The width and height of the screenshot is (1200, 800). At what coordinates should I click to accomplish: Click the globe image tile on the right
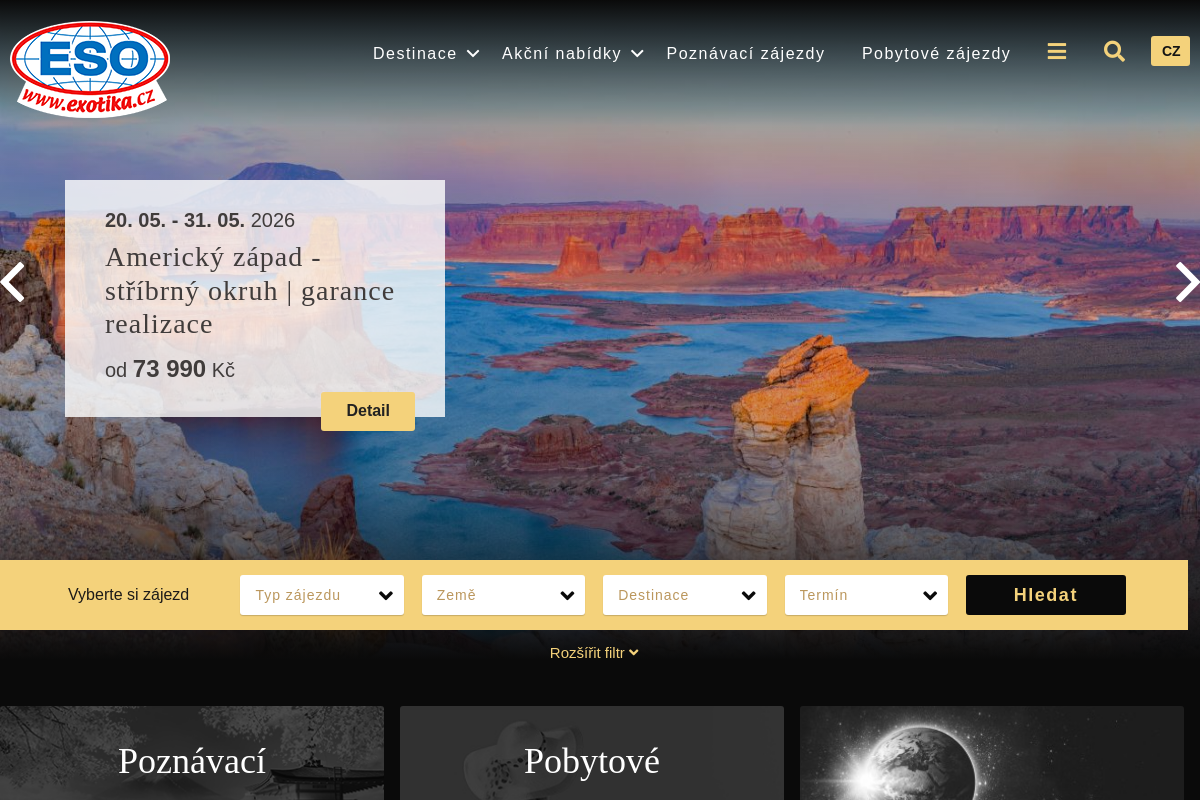[991, 760]
